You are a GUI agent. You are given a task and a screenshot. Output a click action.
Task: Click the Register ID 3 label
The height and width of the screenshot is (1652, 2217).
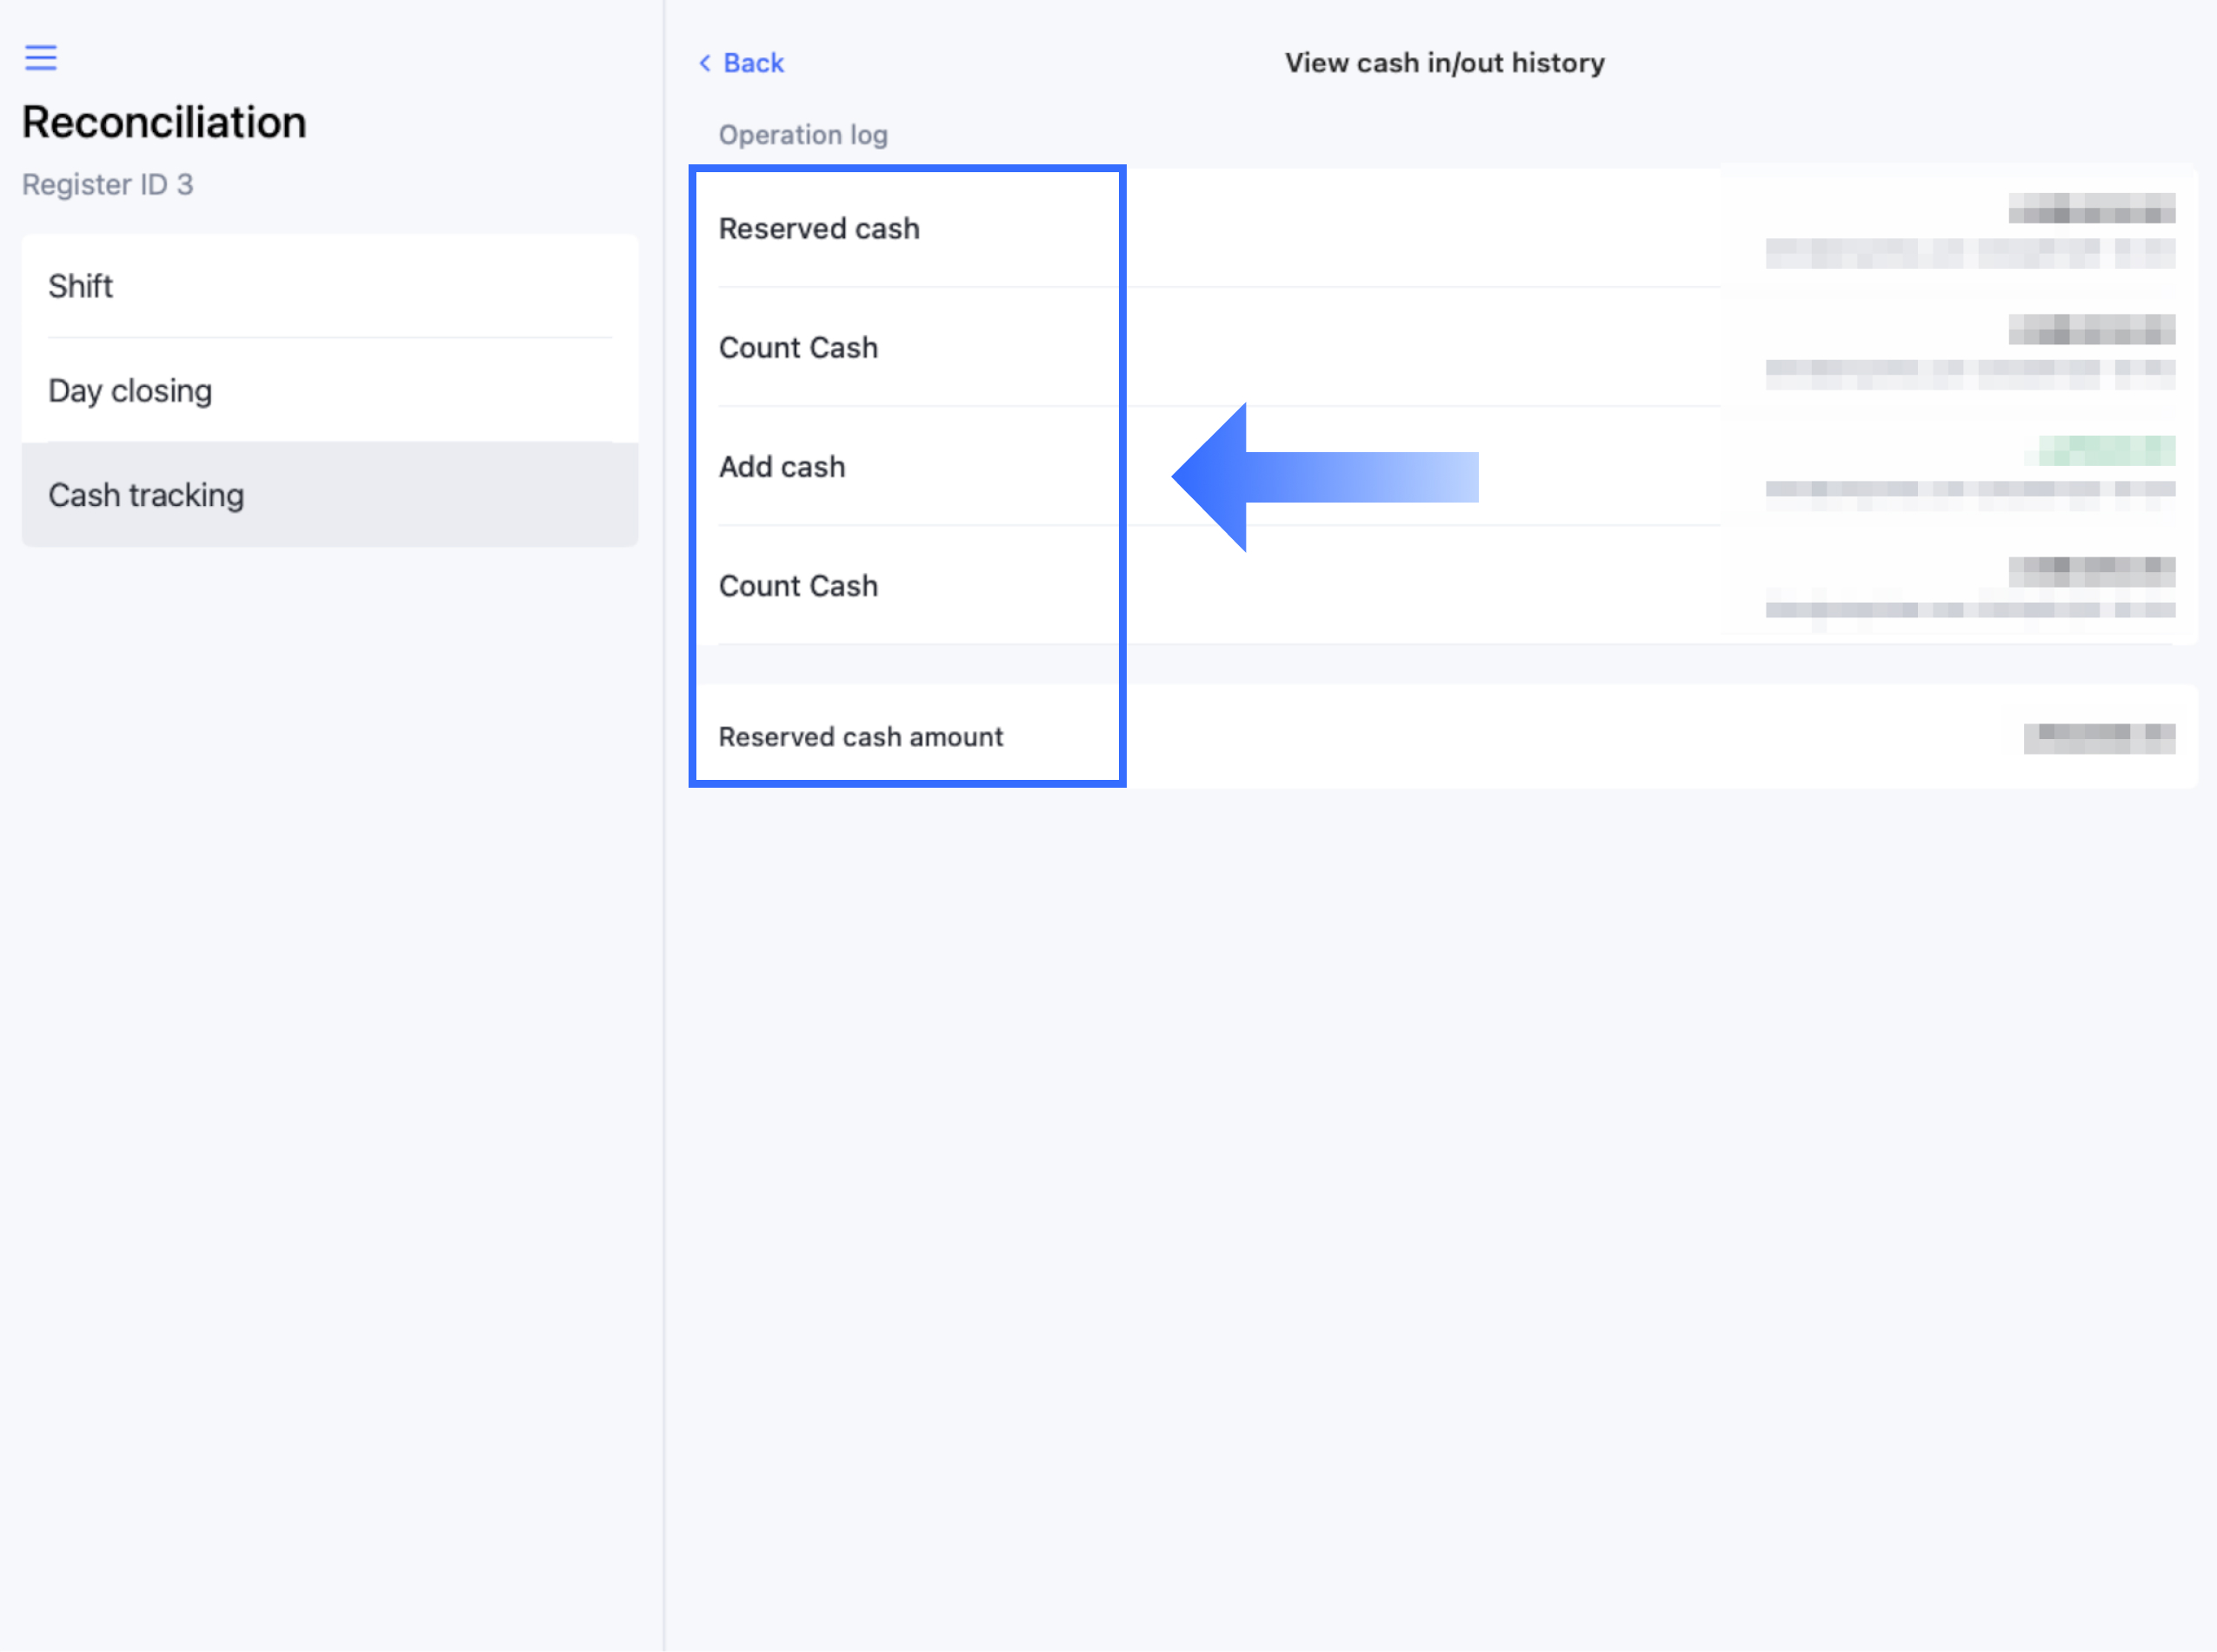[108, 184]
